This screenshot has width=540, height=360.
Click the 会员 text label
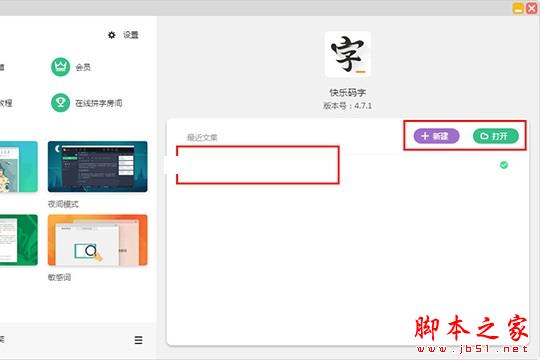pyautogui.click(x=83, y=67)
